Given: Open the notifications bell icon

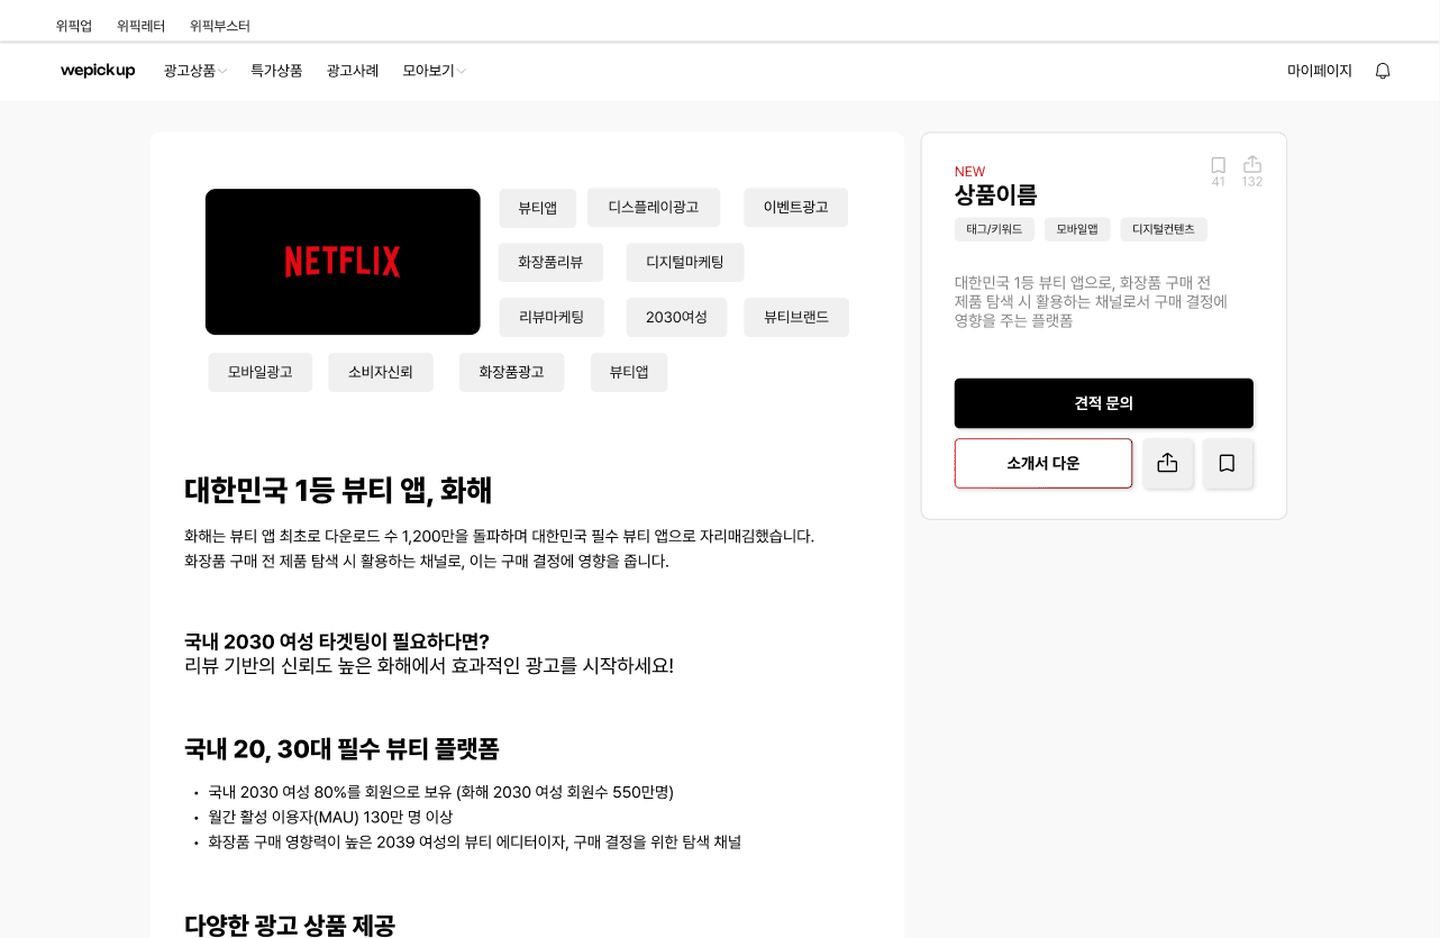Looking at the screenshot, I should (x=1383, y=71).
